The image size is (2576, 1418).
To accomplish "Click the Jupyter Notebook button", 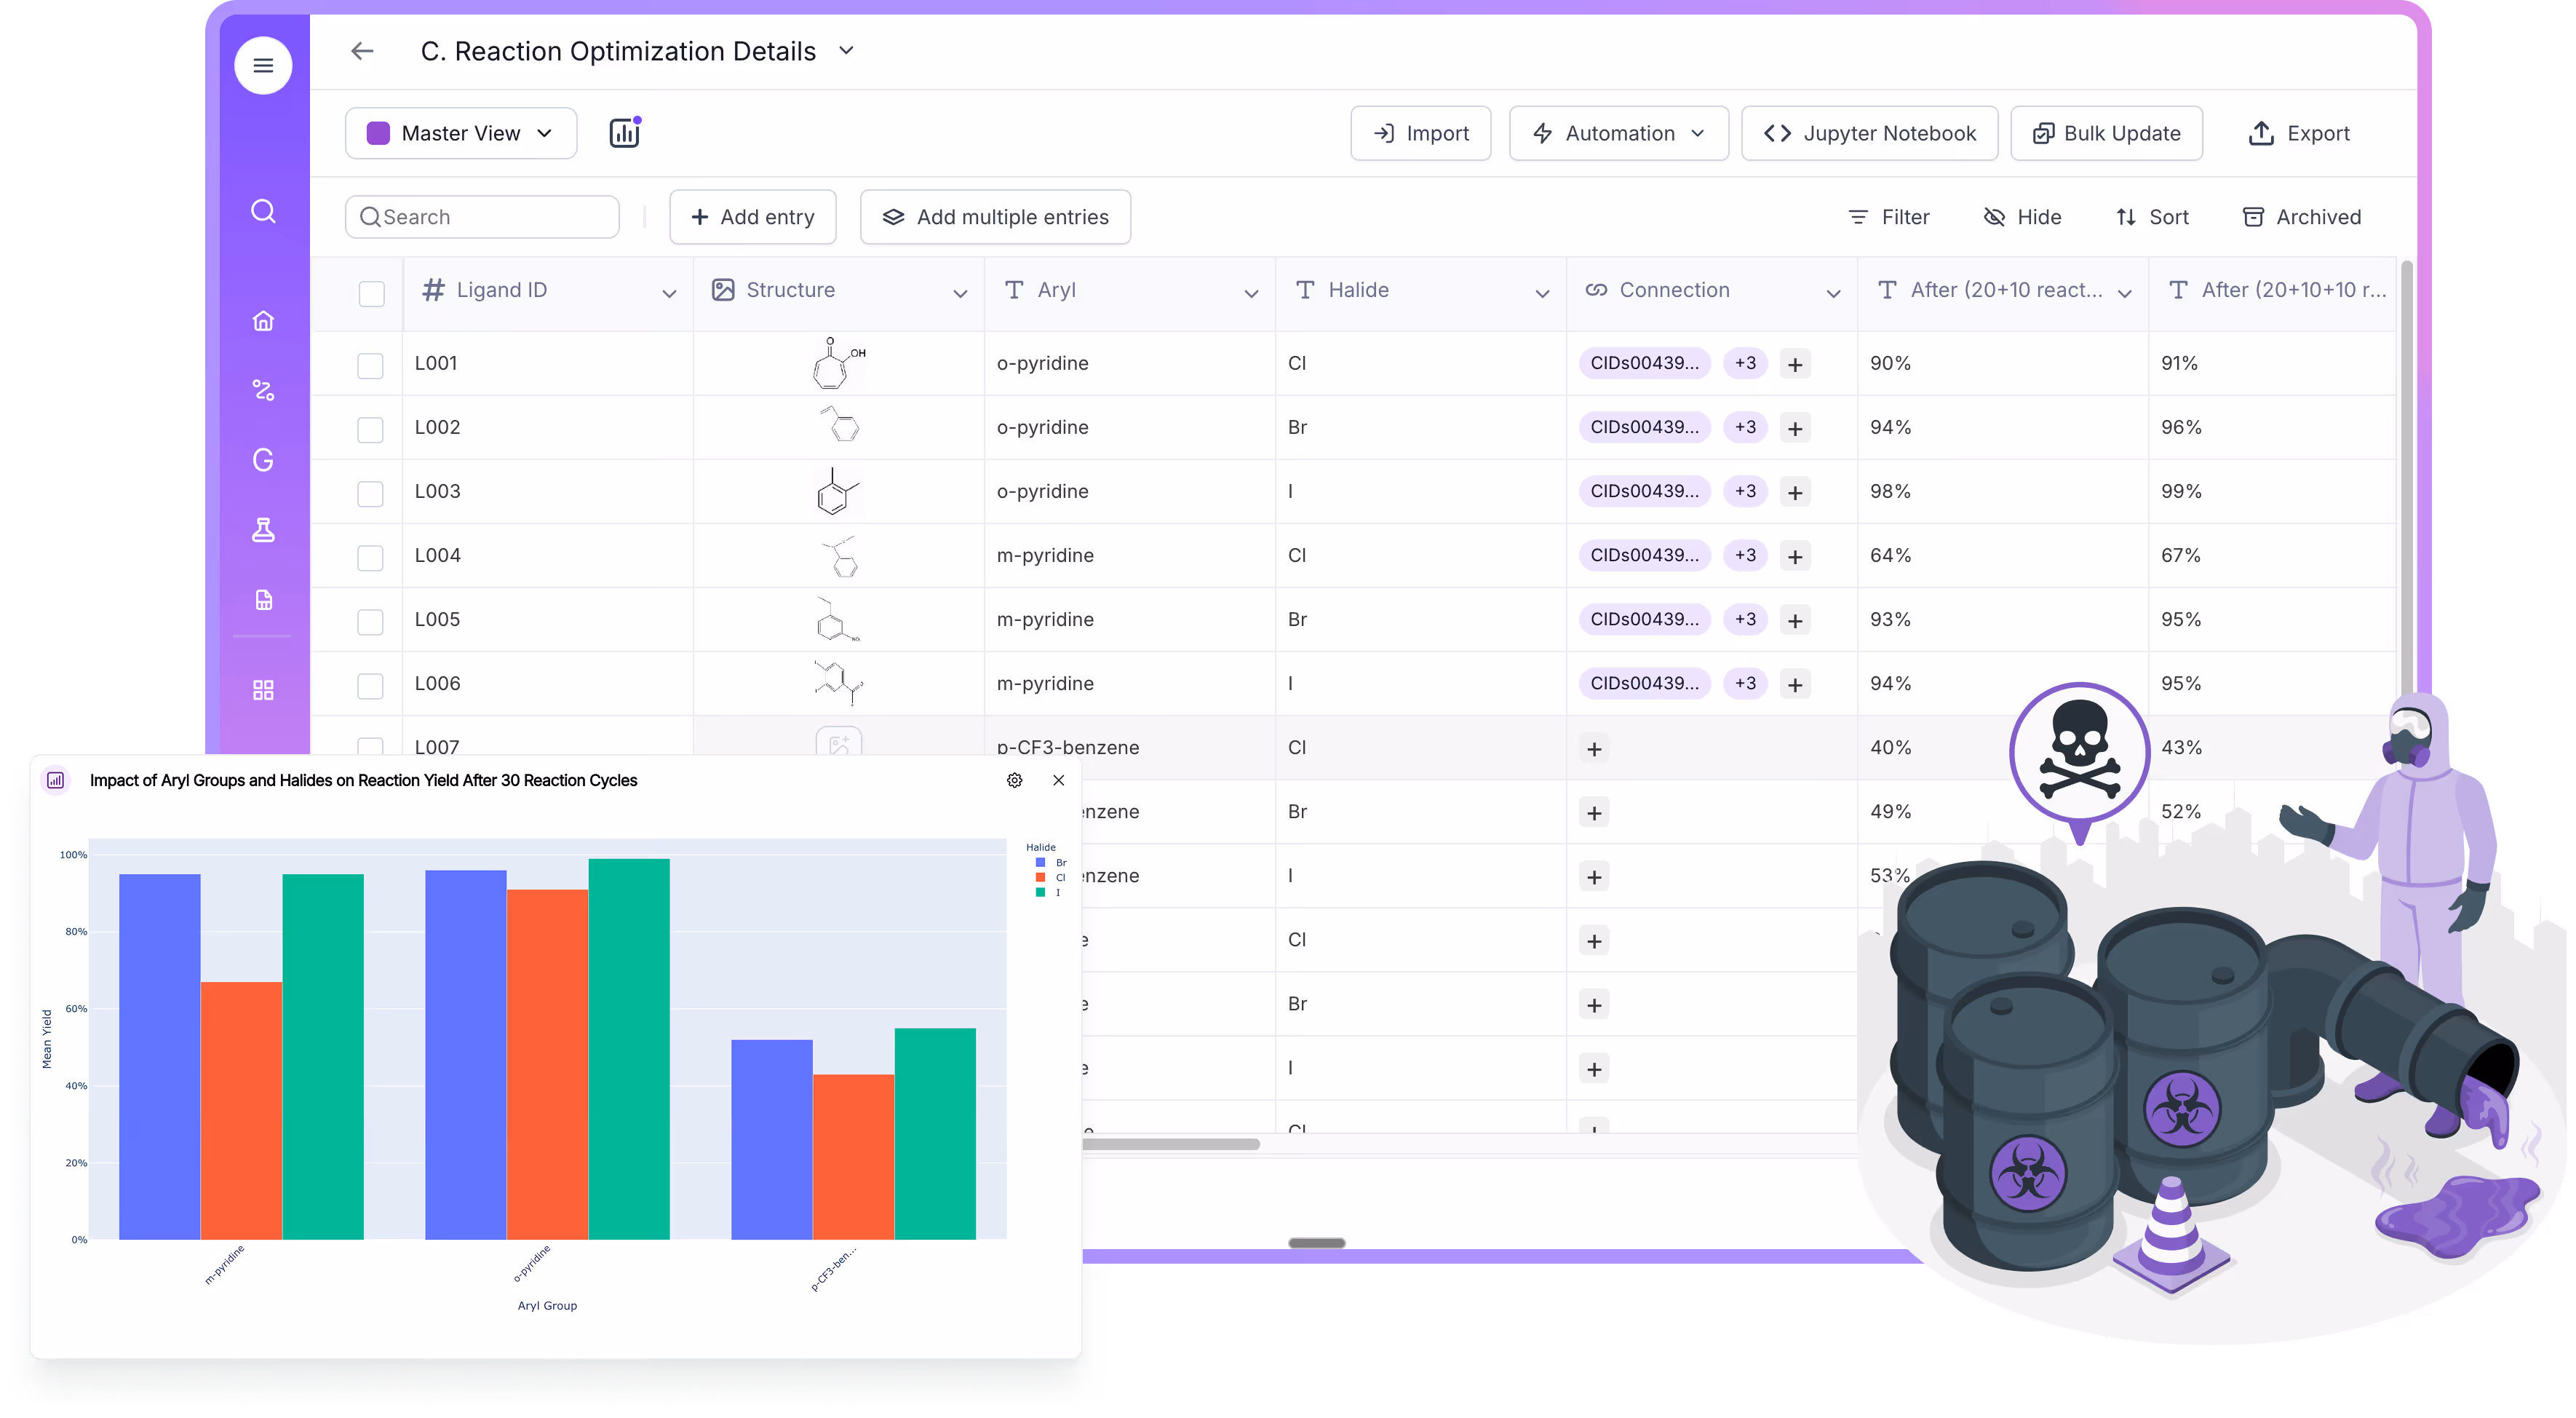I will pos(1869,133).
